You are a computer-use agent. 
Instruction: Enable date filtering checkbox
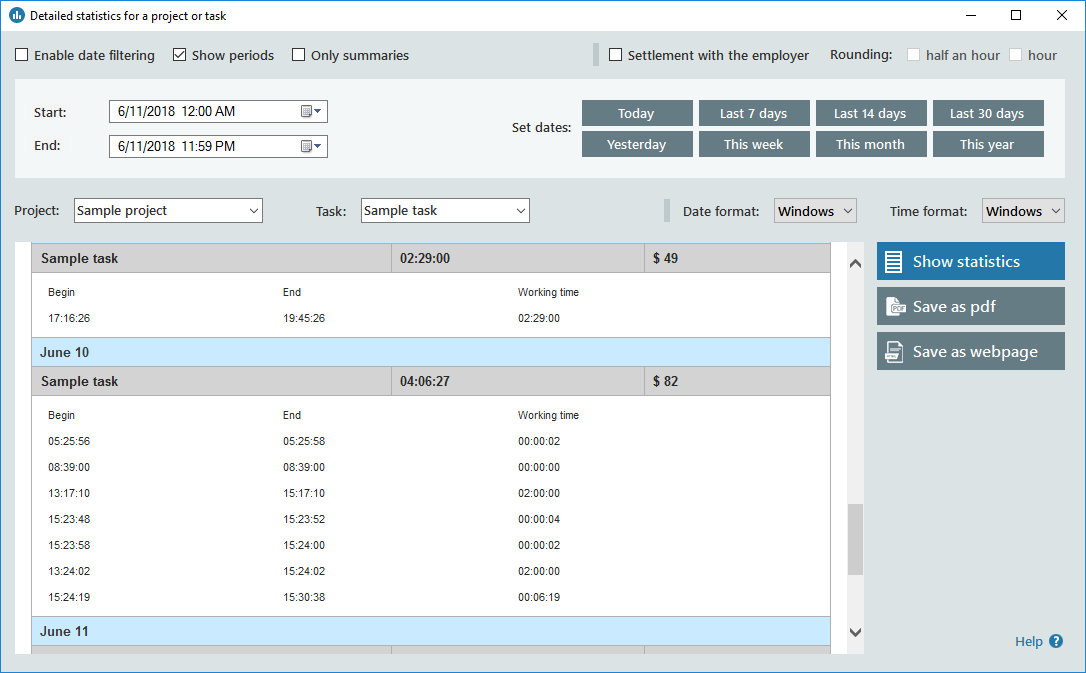click(x=22, y=56)
